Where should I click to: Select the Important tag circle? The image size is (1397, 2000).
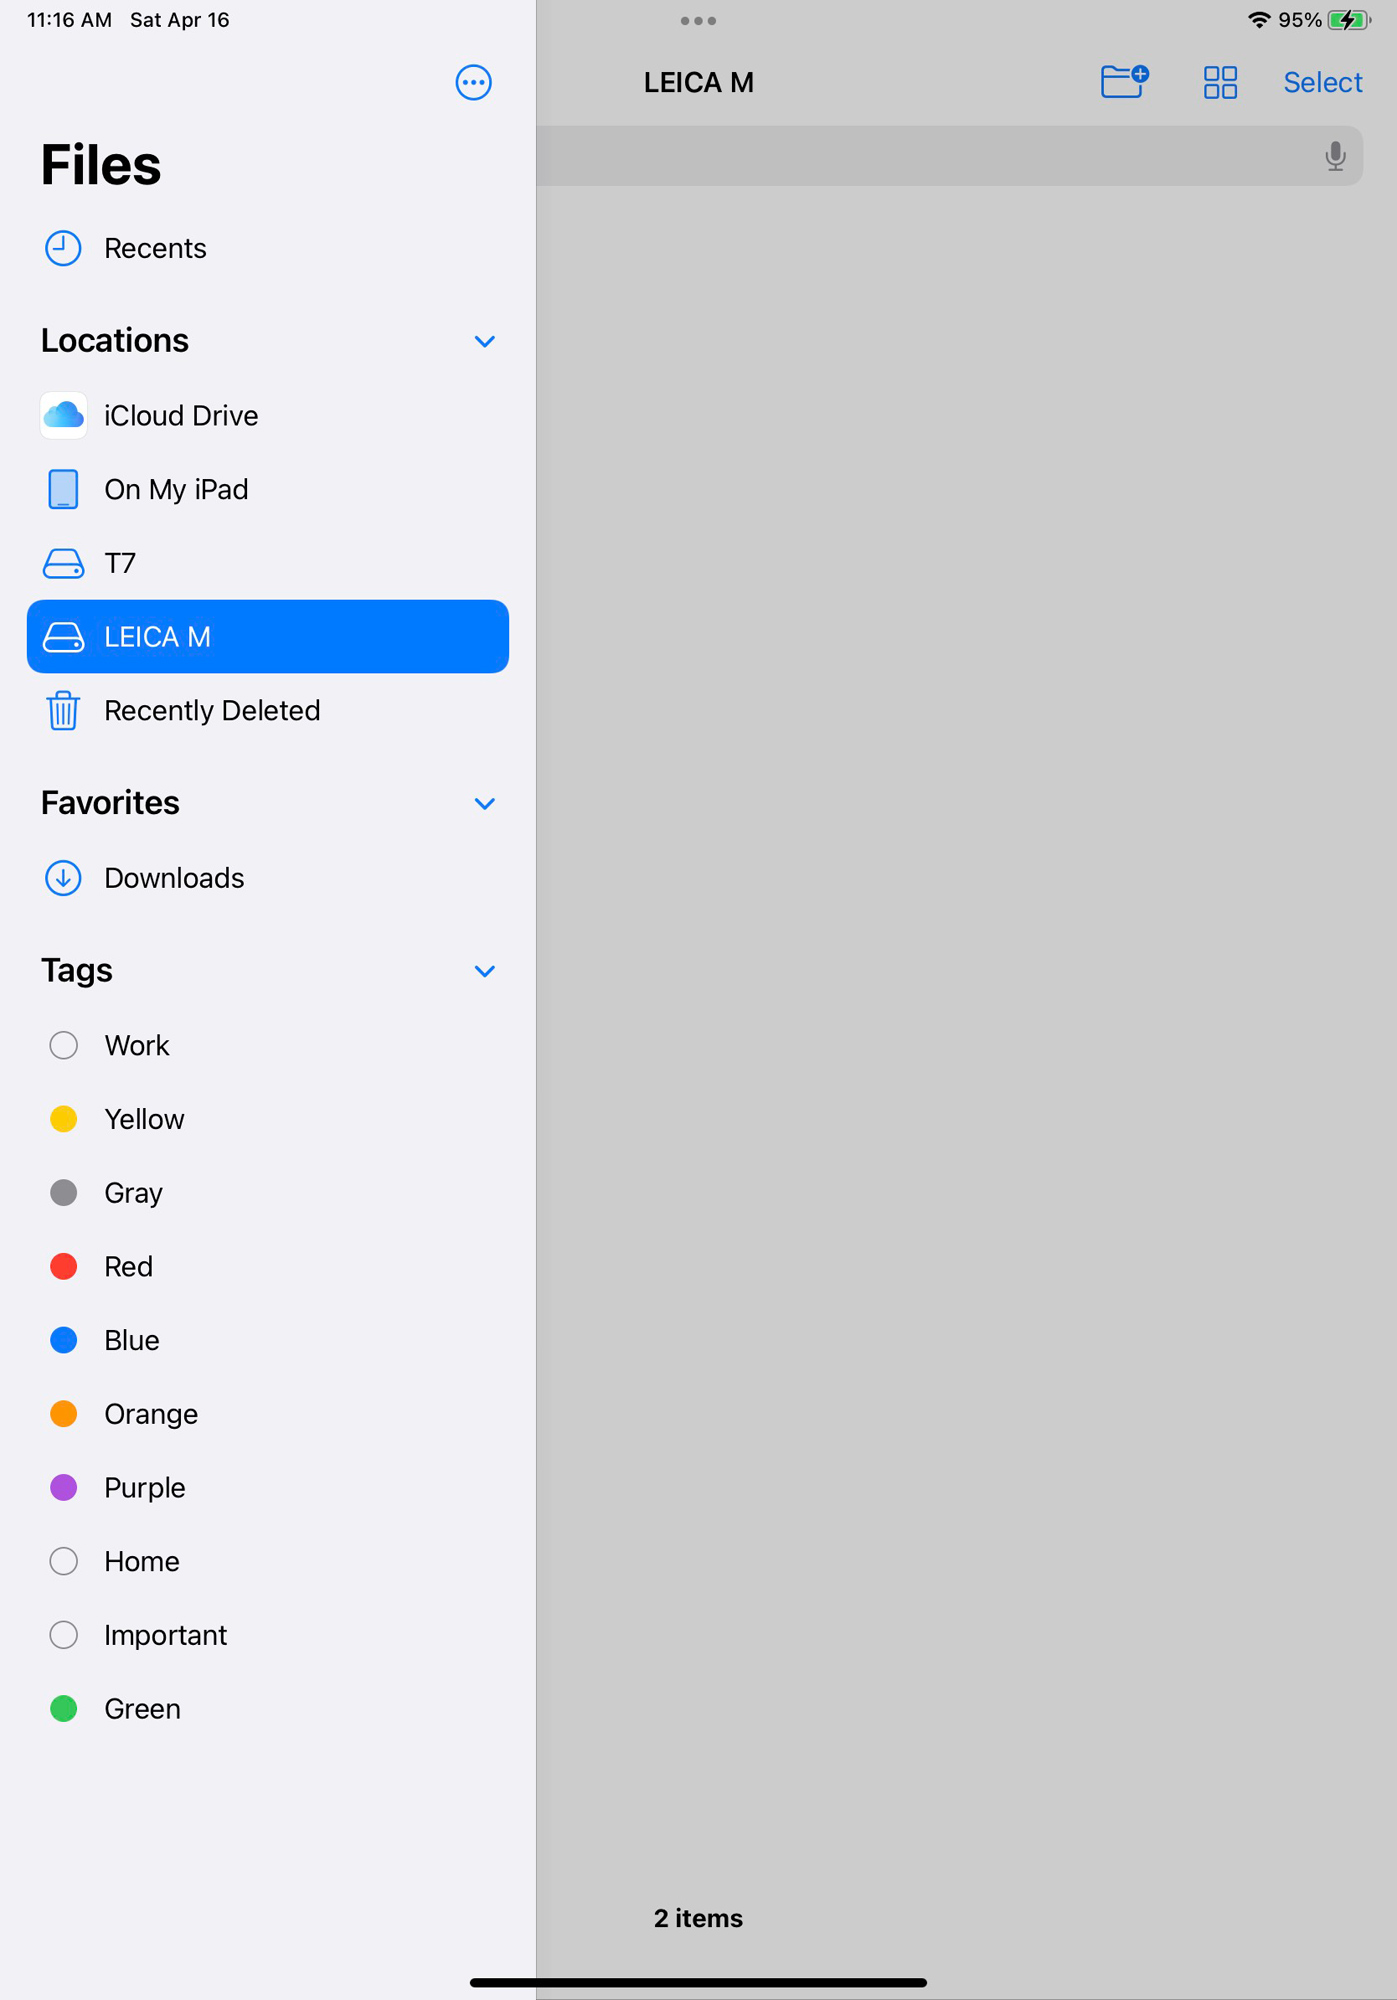point(63,1635)
